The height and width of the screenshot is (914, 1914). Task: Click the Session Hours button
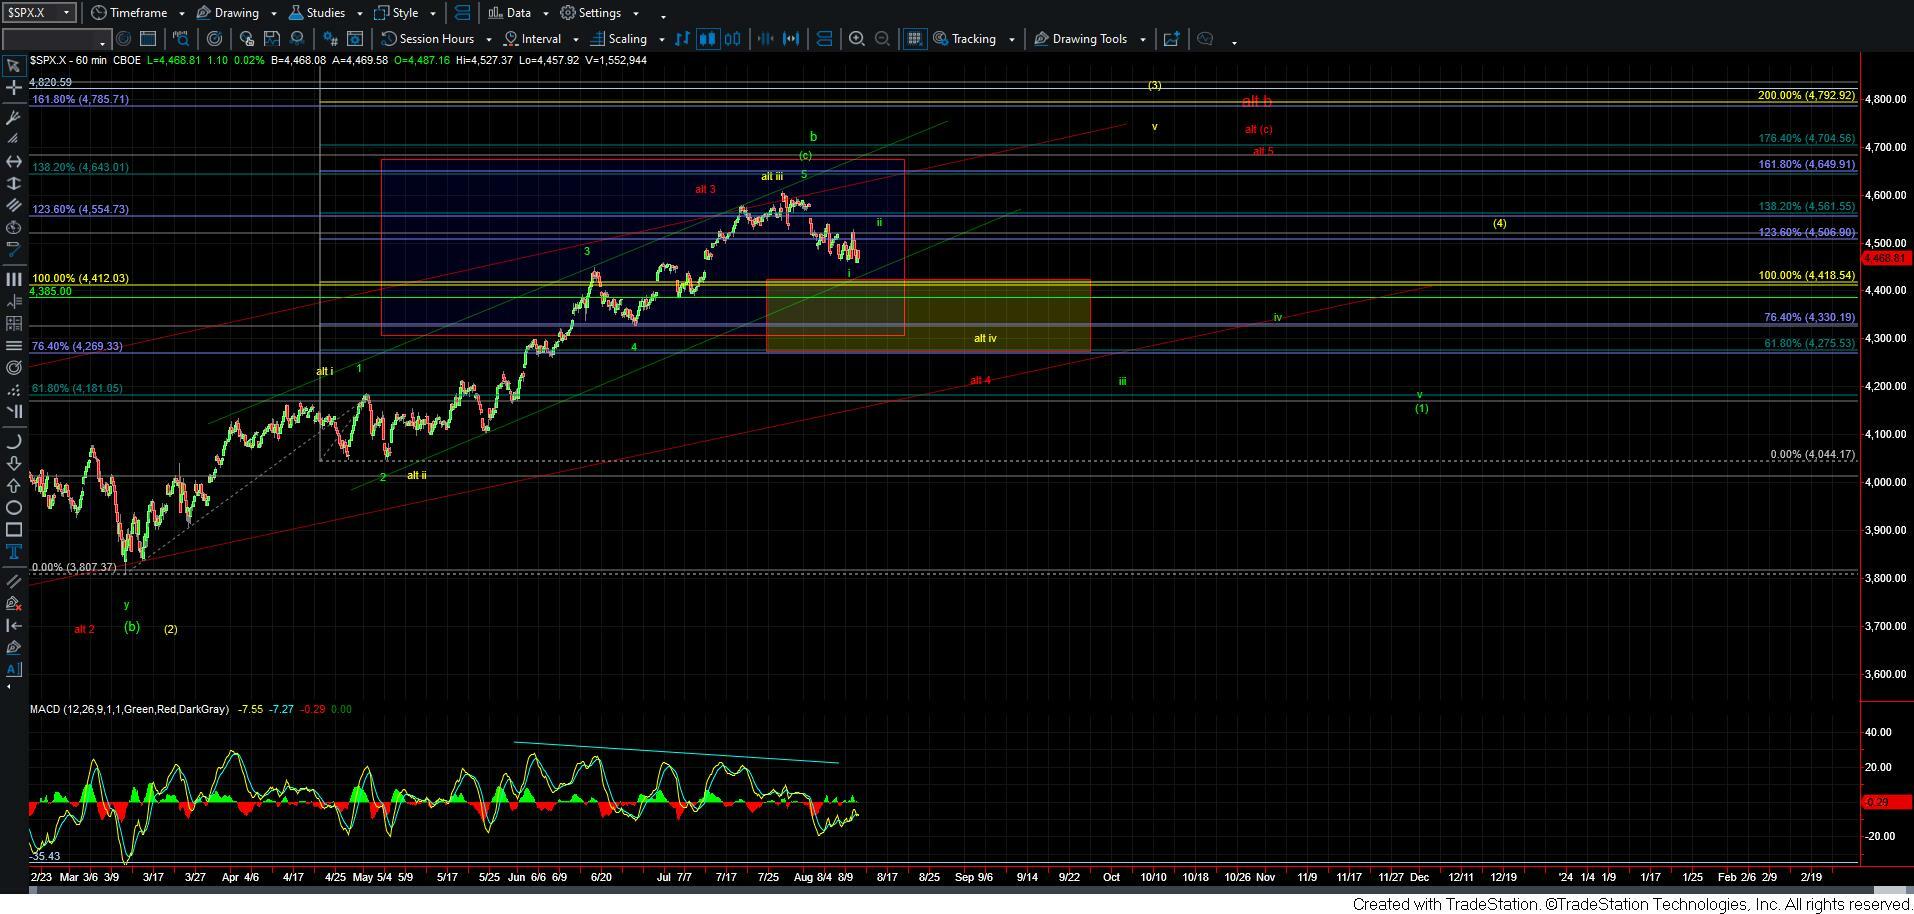429,39
